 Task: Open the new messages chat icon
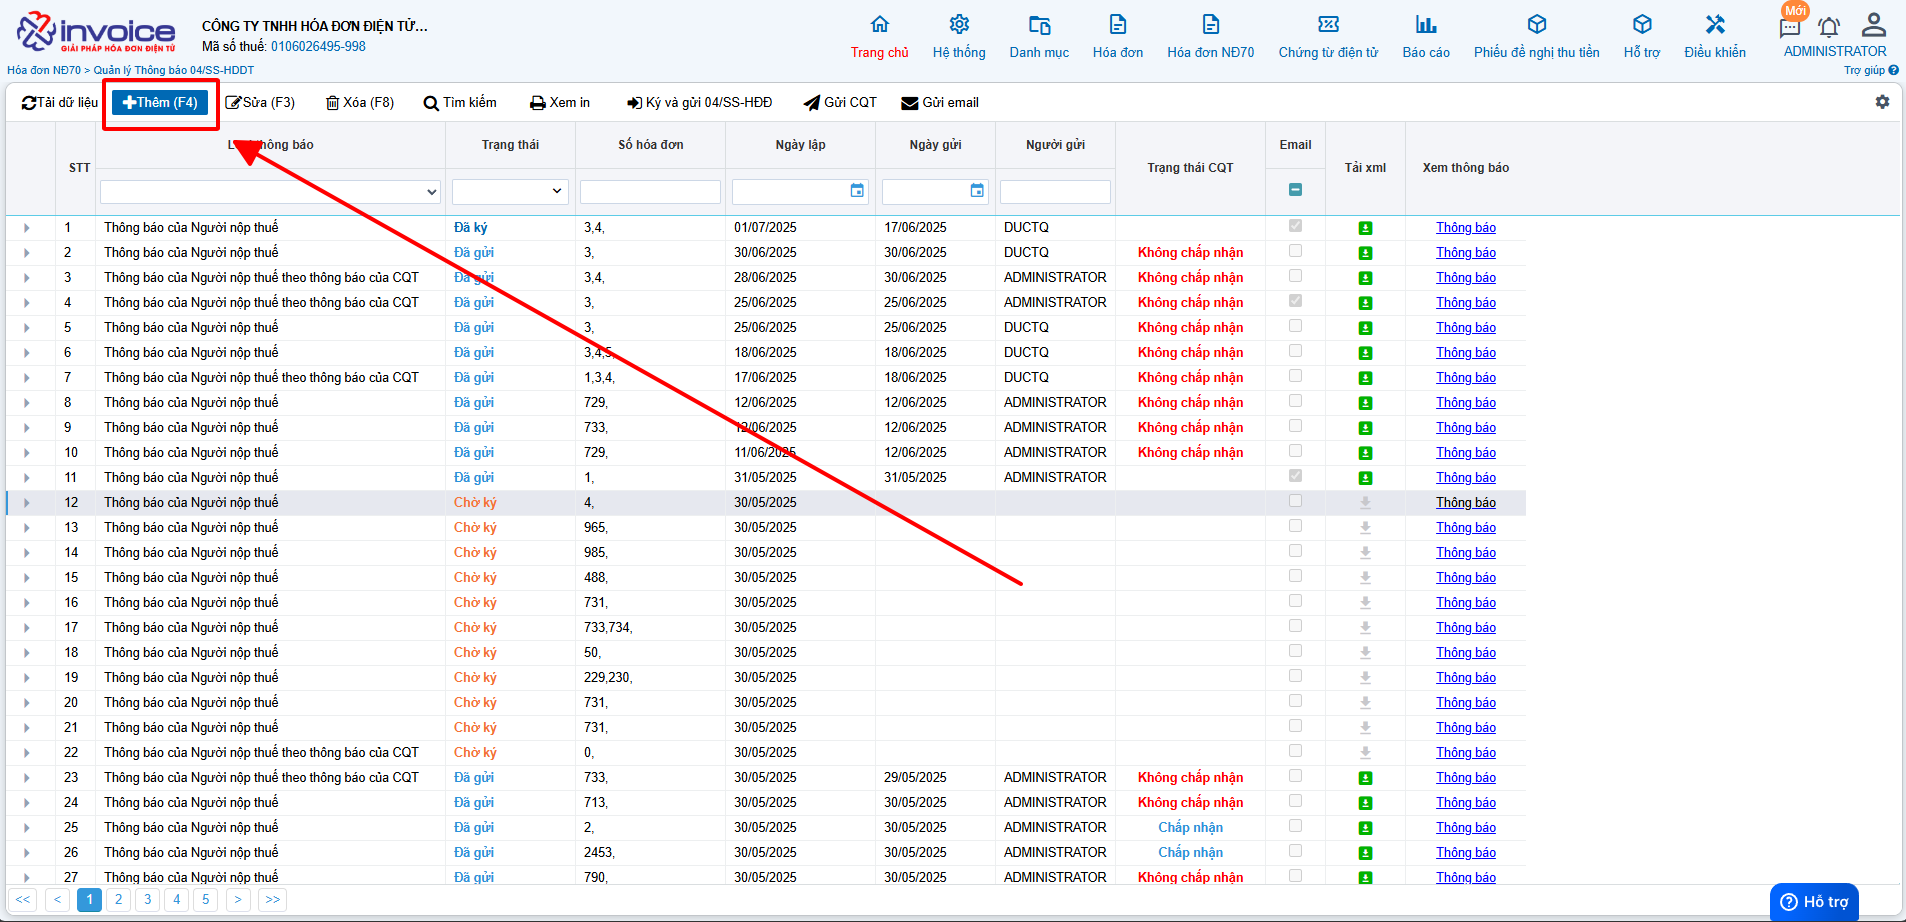(1790, 26)
